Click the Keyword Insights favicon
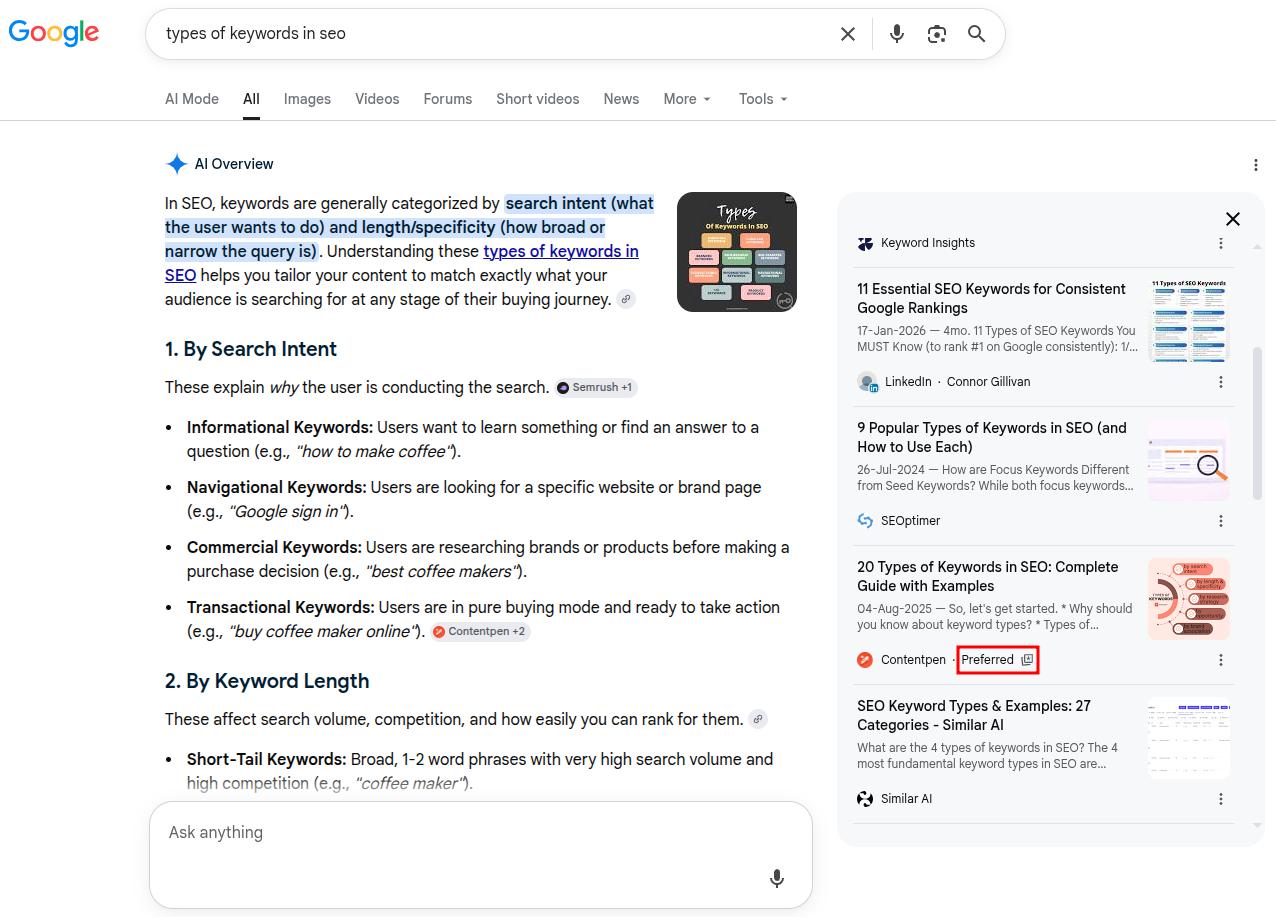 (x=865, y=243)
